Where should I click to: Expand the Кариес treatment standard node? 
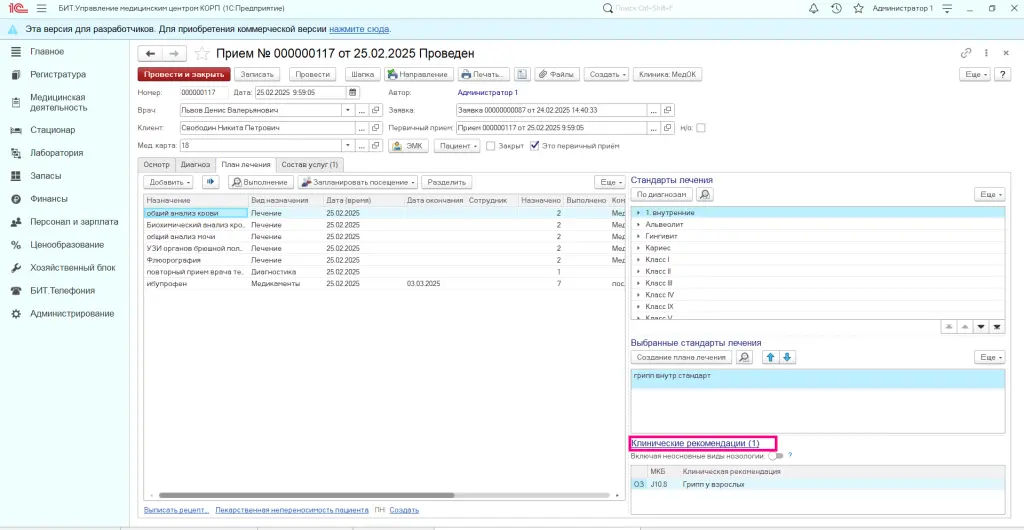(638, 248)
